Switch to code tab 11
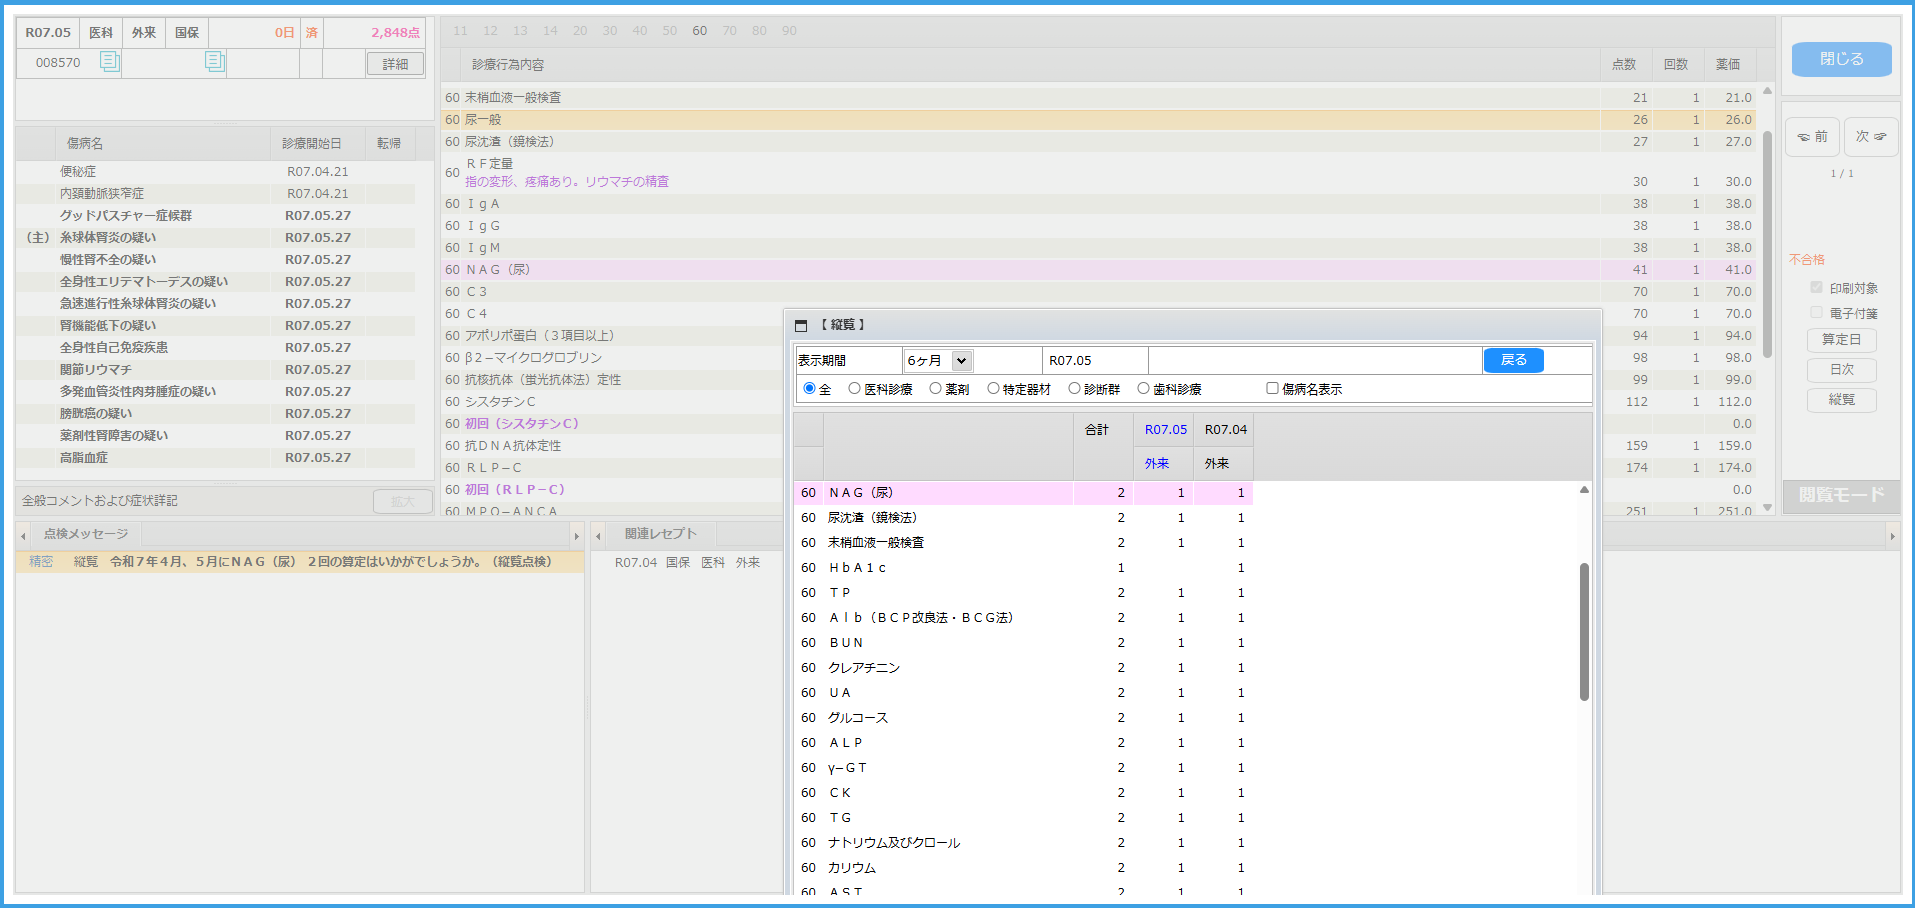This screenshot has width=1915, height=908. [460, 31]
